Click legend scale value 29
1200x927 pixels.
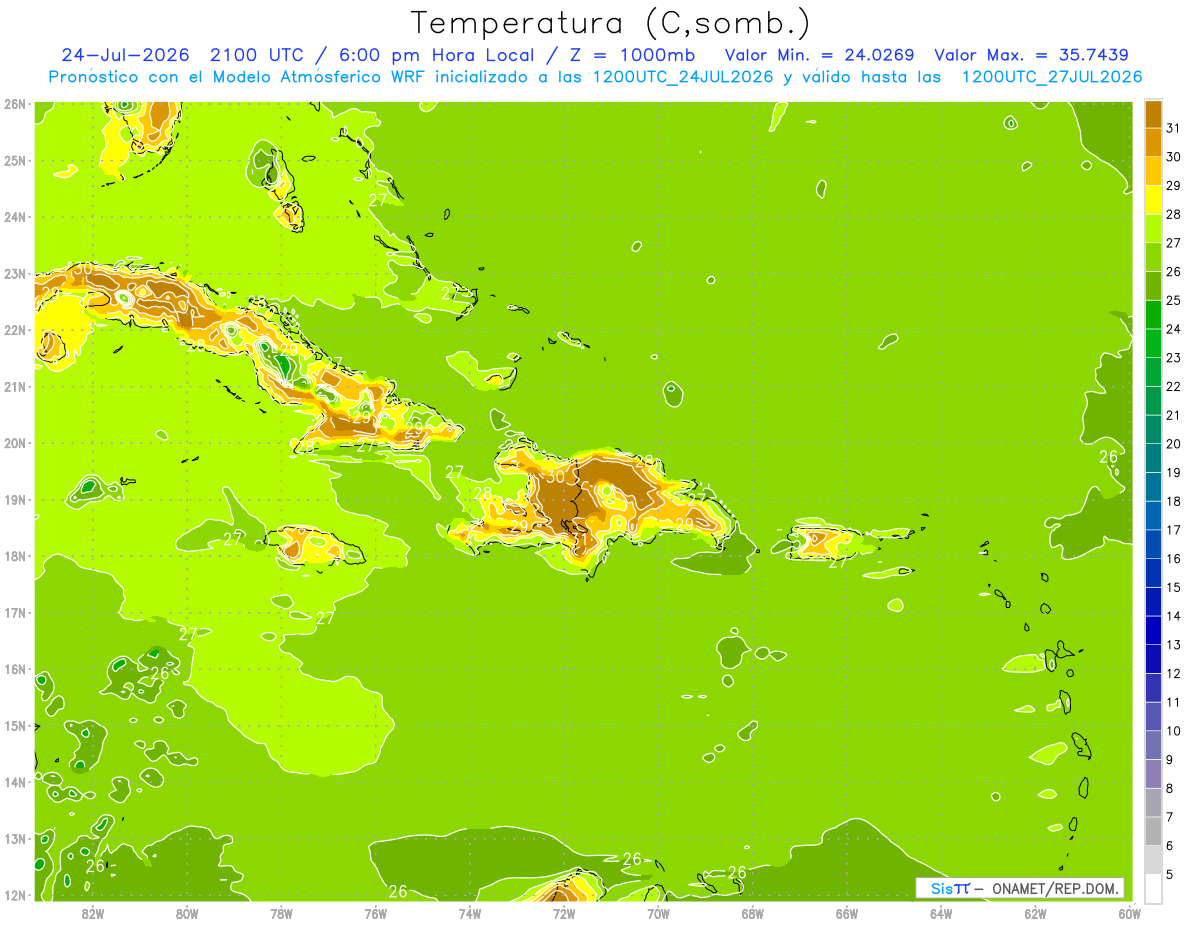[1173, 185]
